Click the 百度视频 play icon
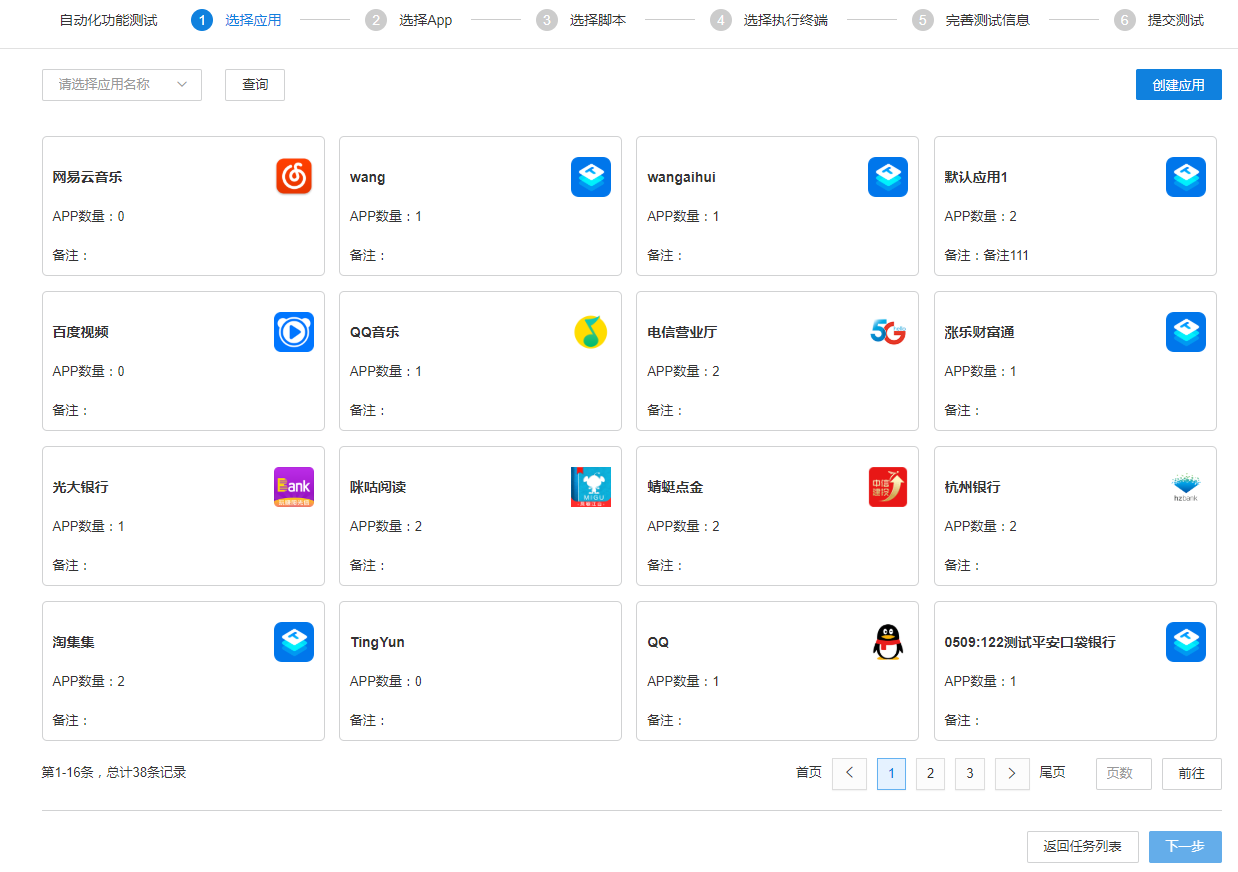The width and height of the screenshot is (1238, 872). 294,332
